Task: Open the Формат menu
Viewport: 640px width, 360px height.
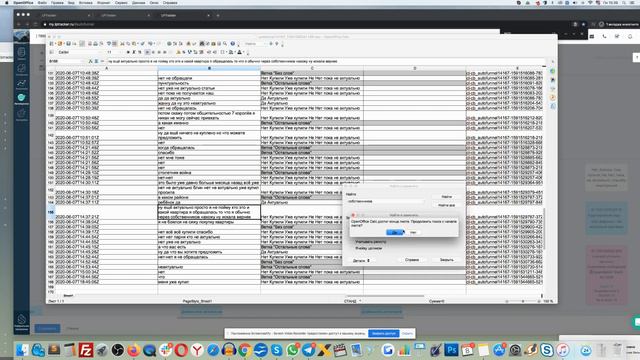Action: (103, 2)
